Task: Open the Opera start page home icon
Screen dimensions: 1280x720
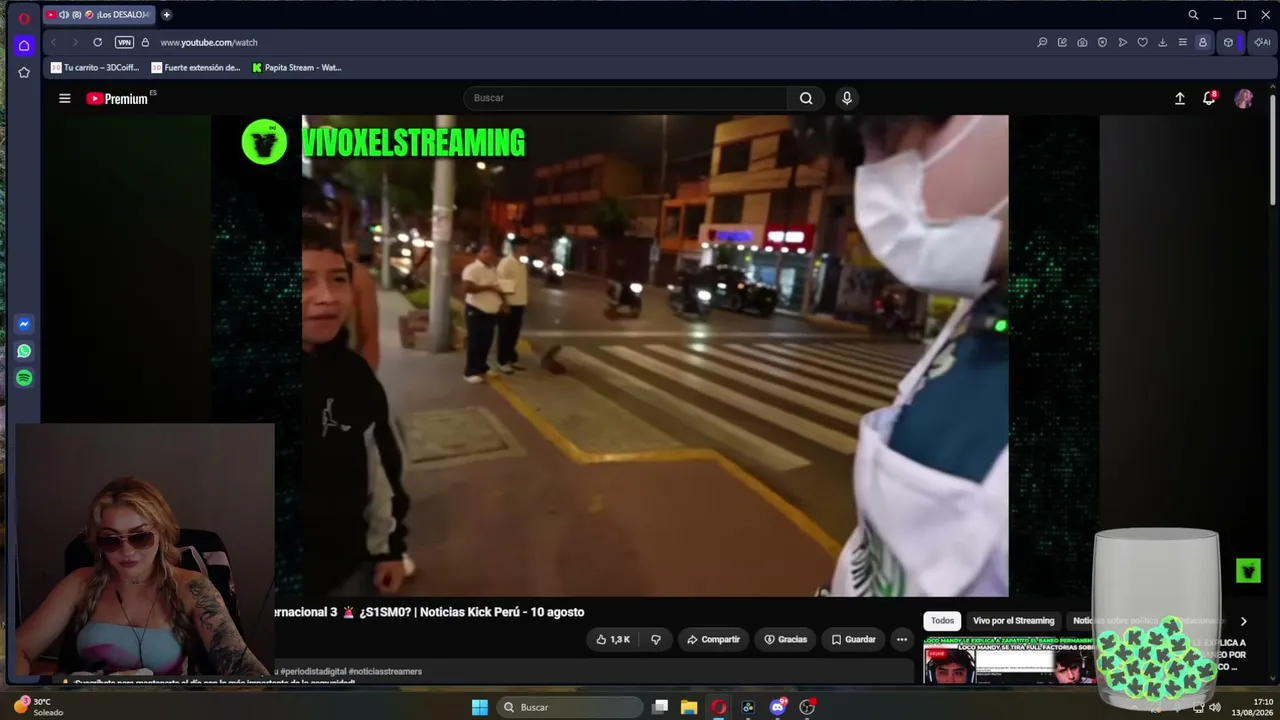Action: (x=24, y=45)
